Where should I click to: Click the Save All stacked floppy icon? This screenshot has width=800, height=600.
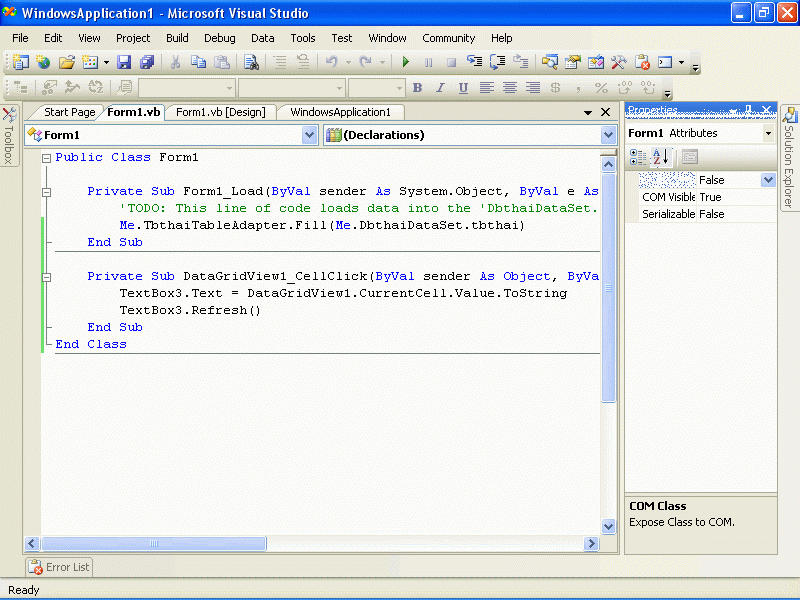tap(147, 62)
